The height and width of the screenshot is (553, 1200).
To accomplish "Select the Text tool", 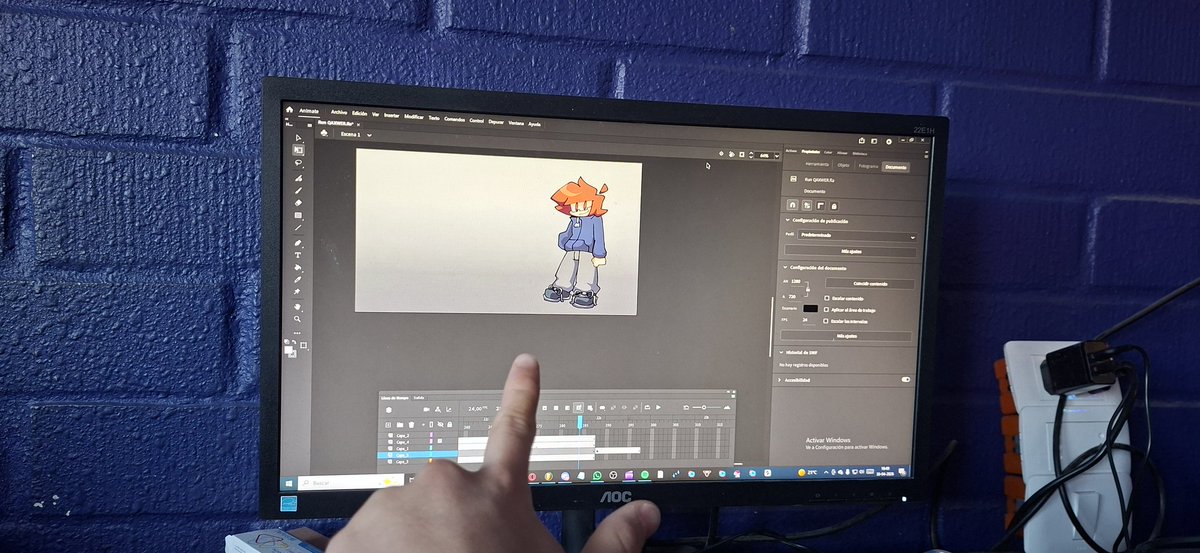I will (298, 255).
